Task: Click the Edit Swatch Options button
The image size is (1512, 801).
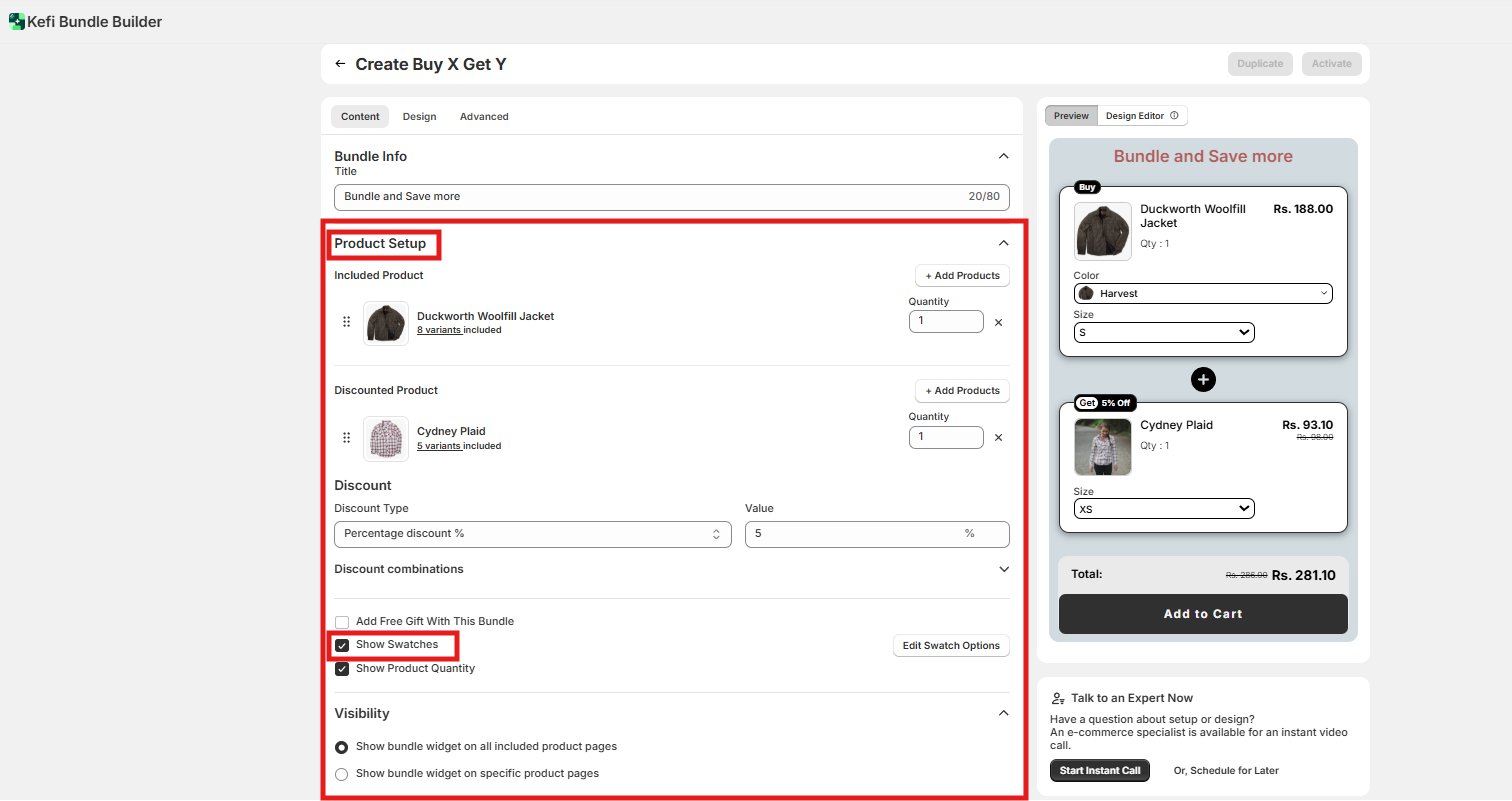Action: click(950, 646)
